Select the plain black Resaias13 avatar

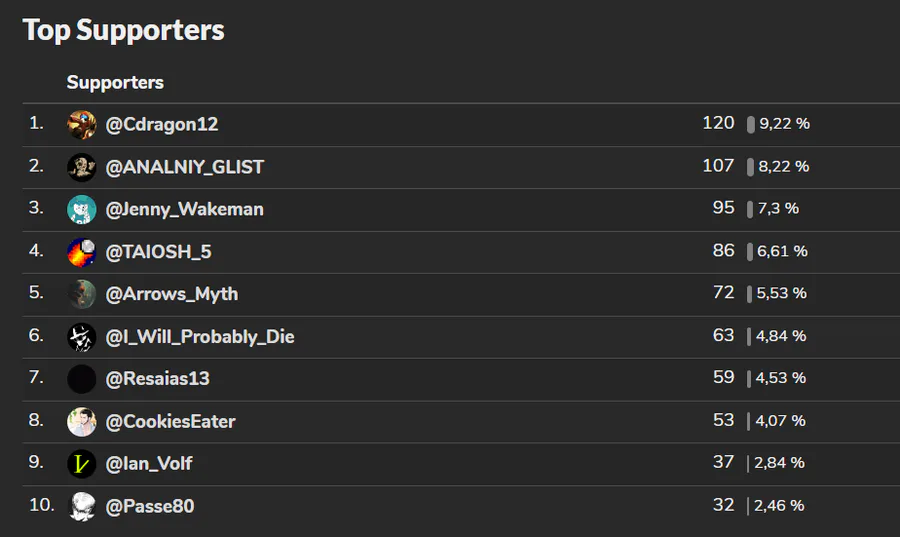click(82, 379)
